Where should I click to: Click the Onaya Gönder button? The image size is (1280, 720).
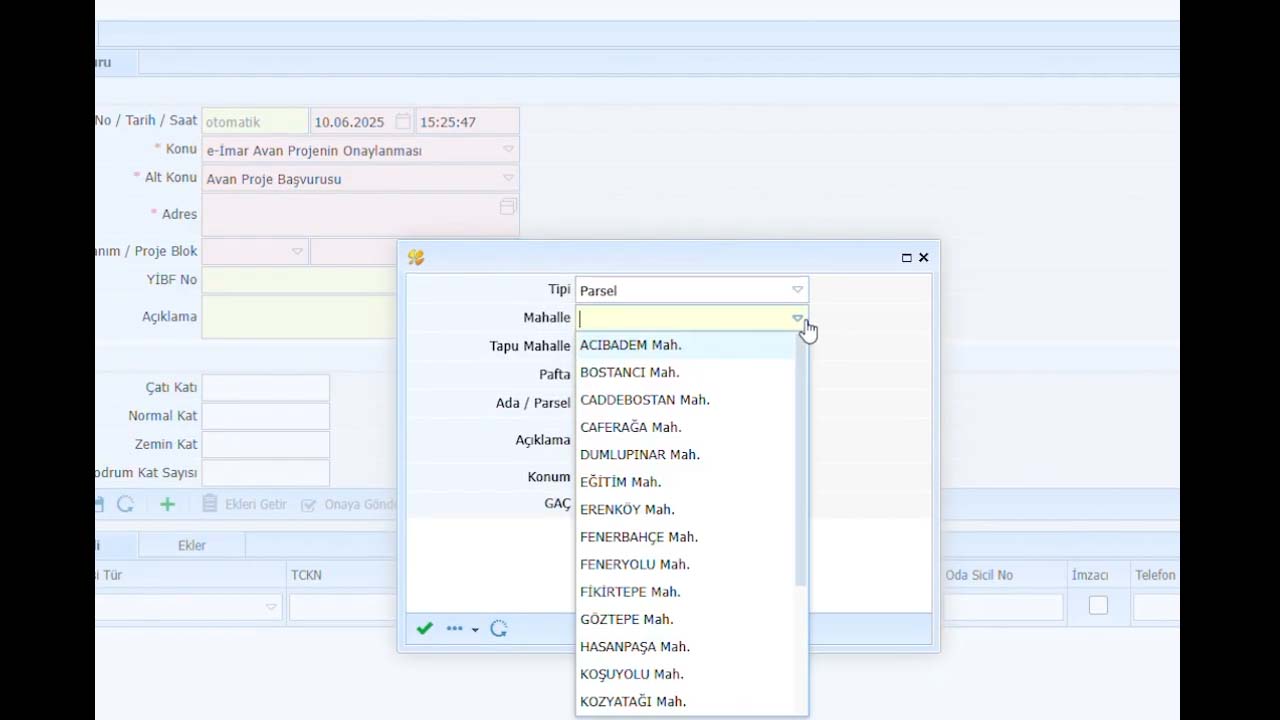click(349, 504)
